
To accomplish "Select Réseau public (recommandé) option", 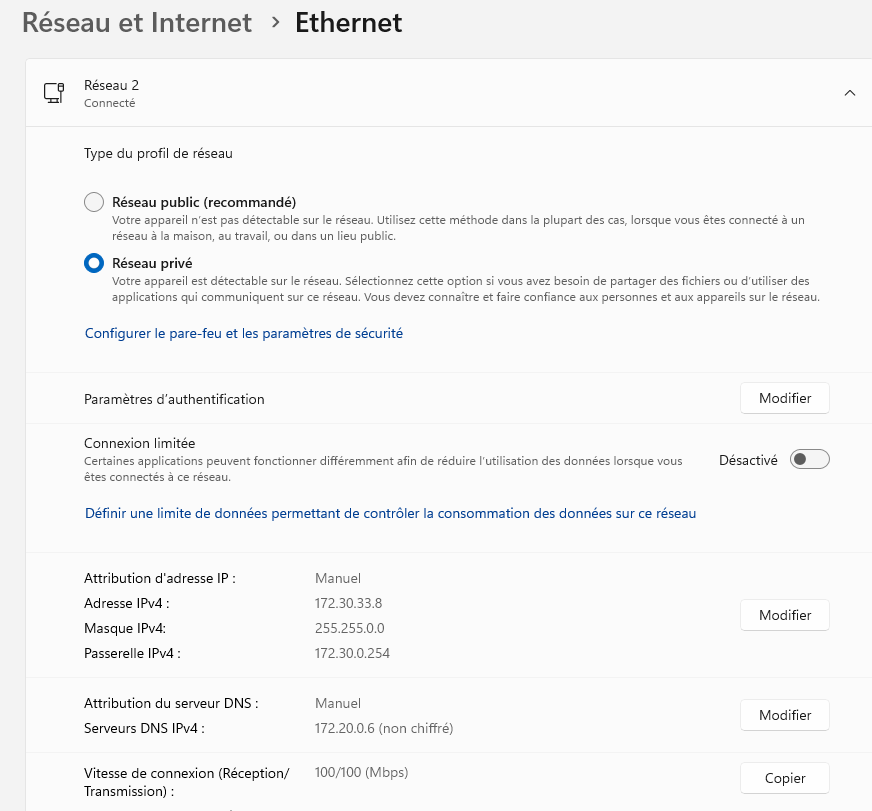I will (x=94, y=202).
